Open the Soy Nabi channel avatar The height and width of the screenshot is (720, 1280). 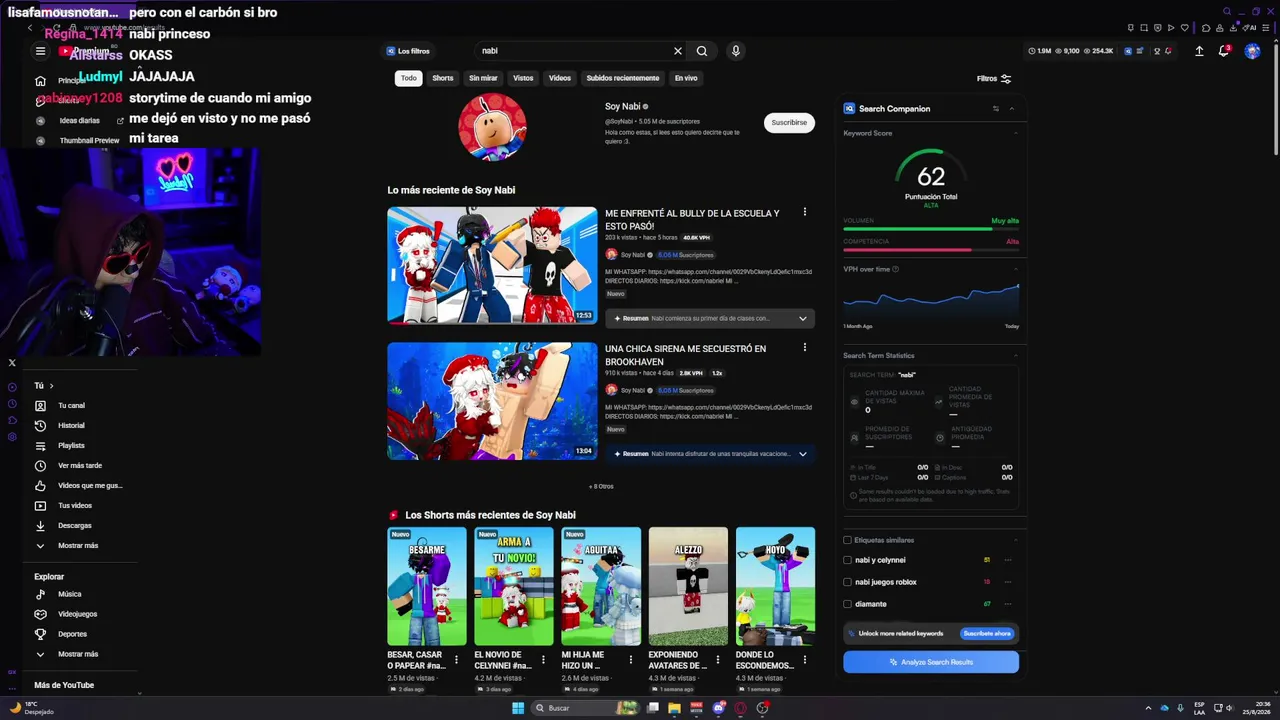point(492,127)
